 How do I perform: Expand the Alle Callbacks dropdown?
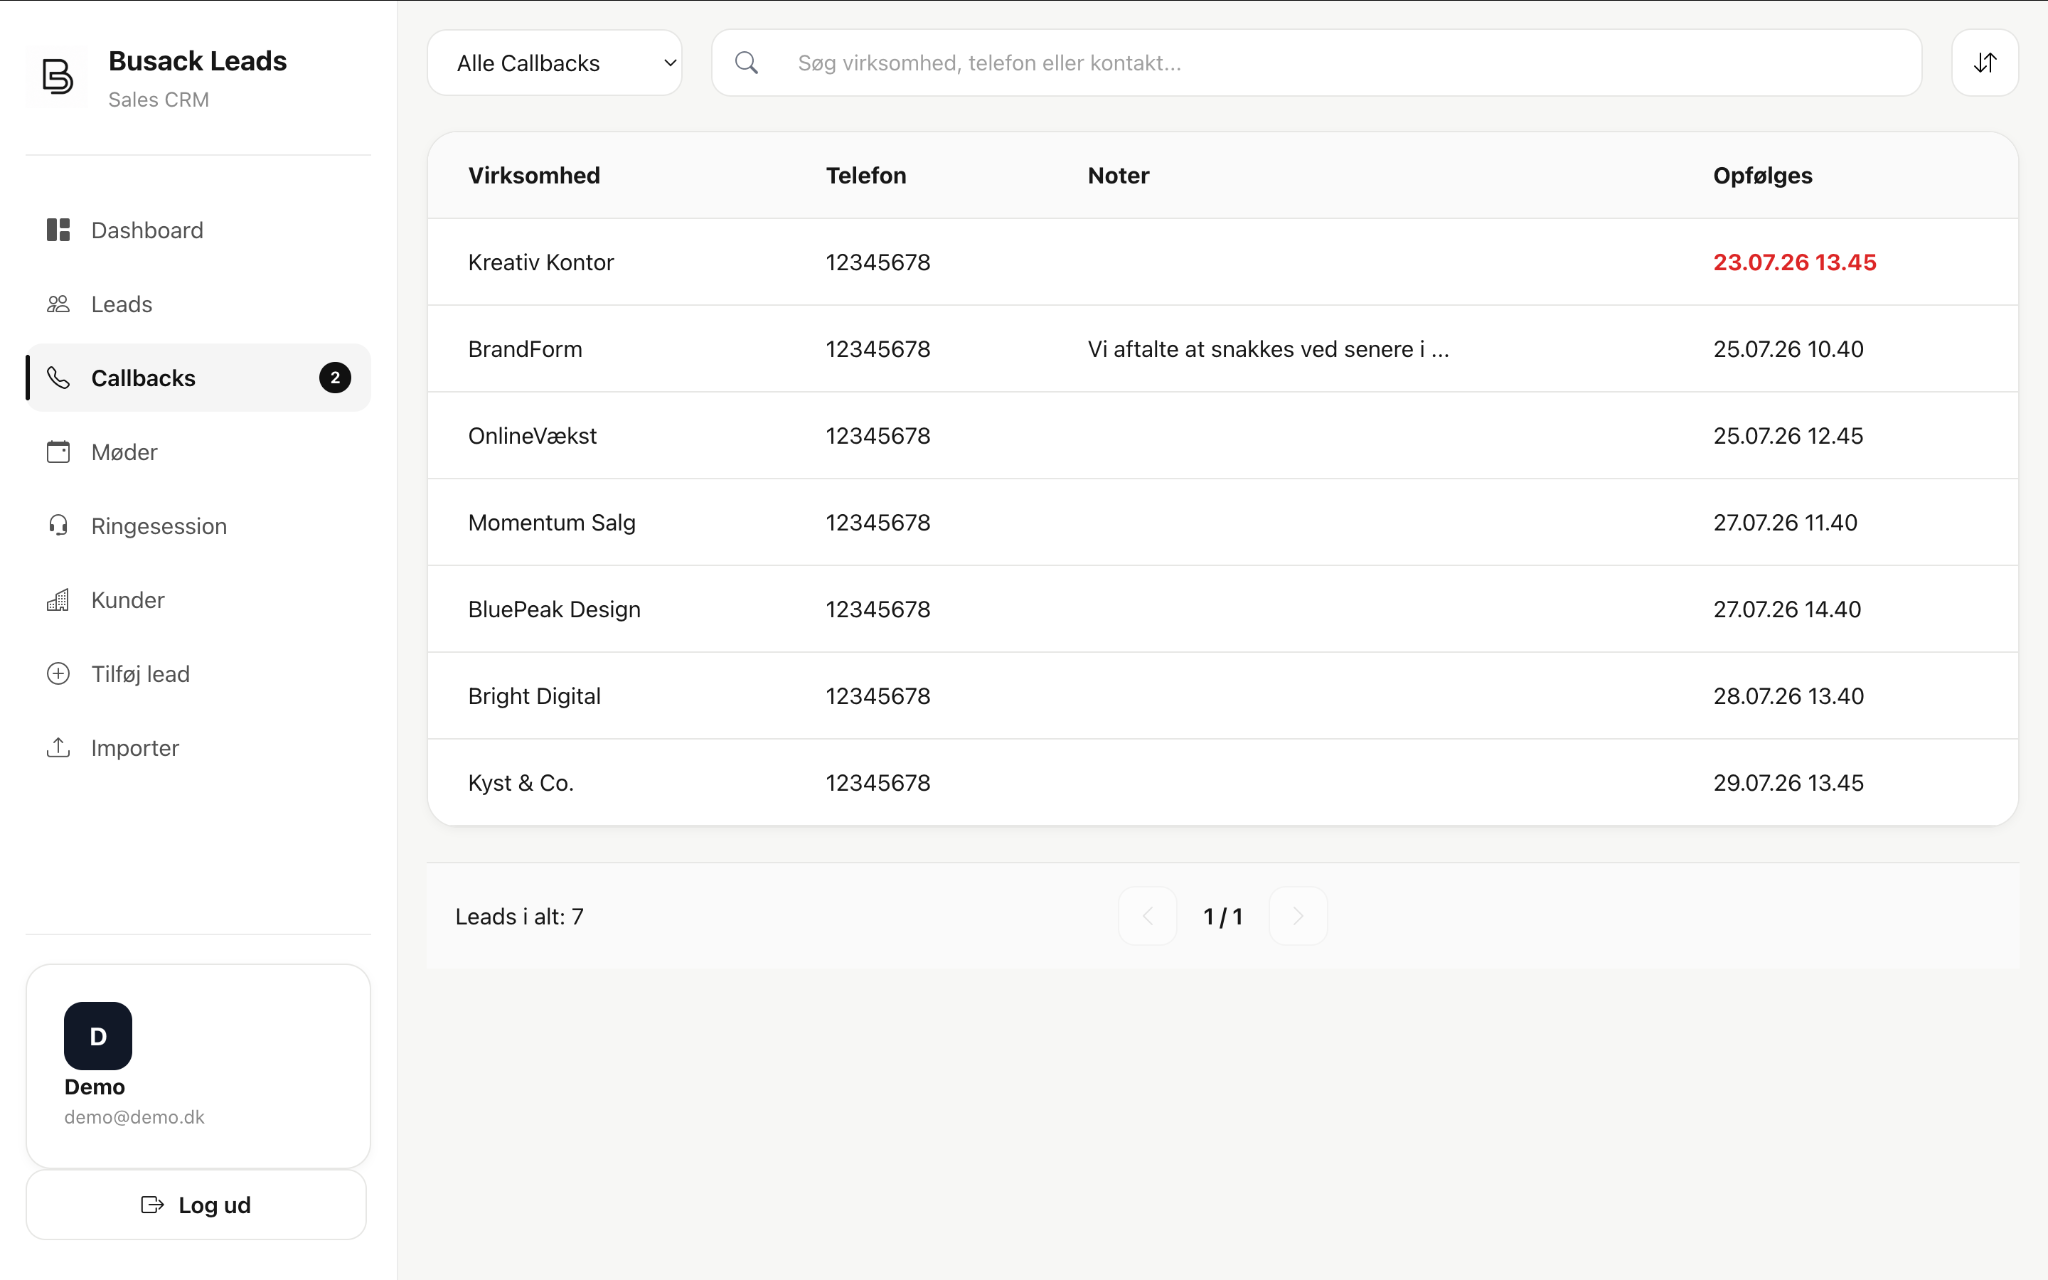555,63
